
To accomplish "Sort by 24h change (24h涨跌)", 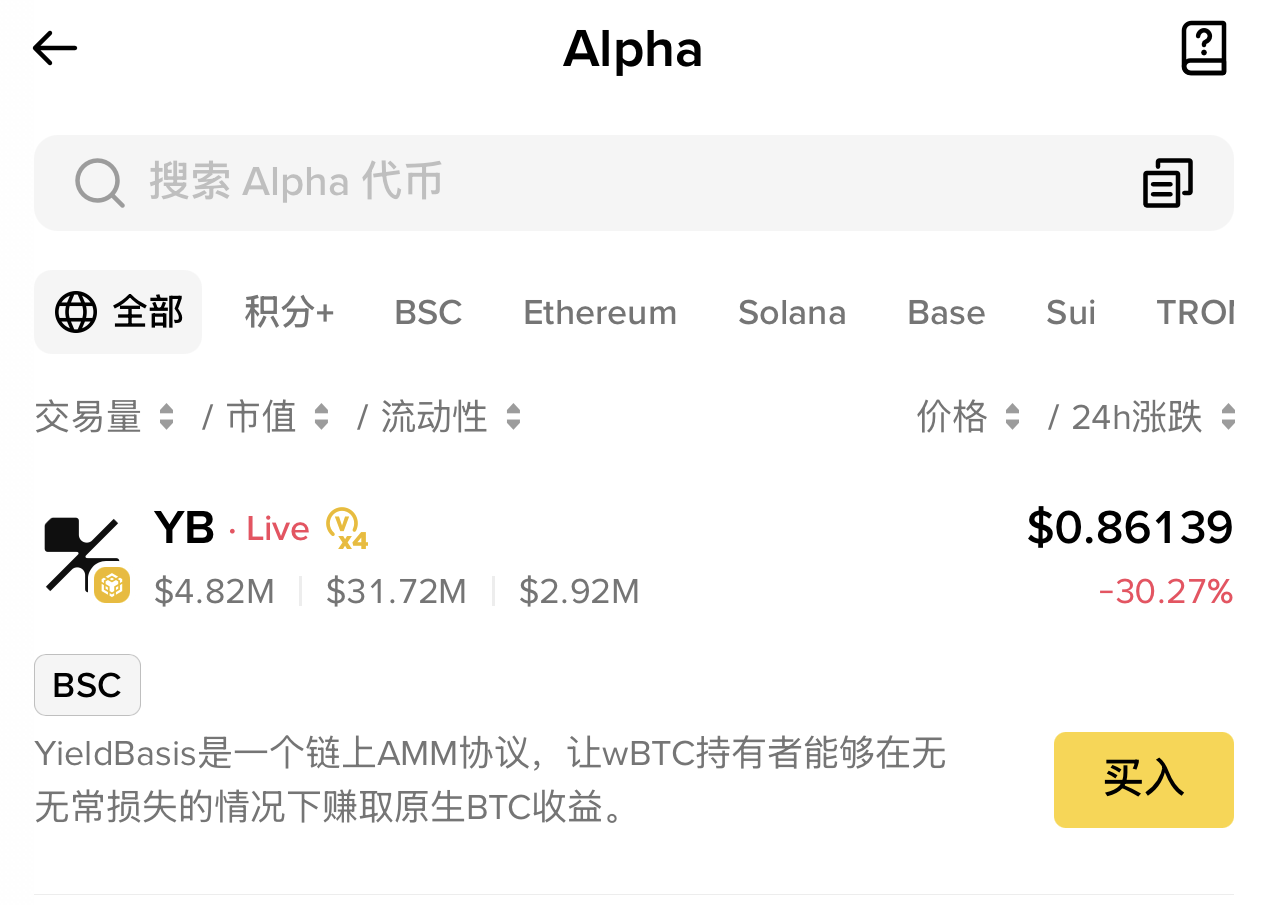I will pos(1152,417).
